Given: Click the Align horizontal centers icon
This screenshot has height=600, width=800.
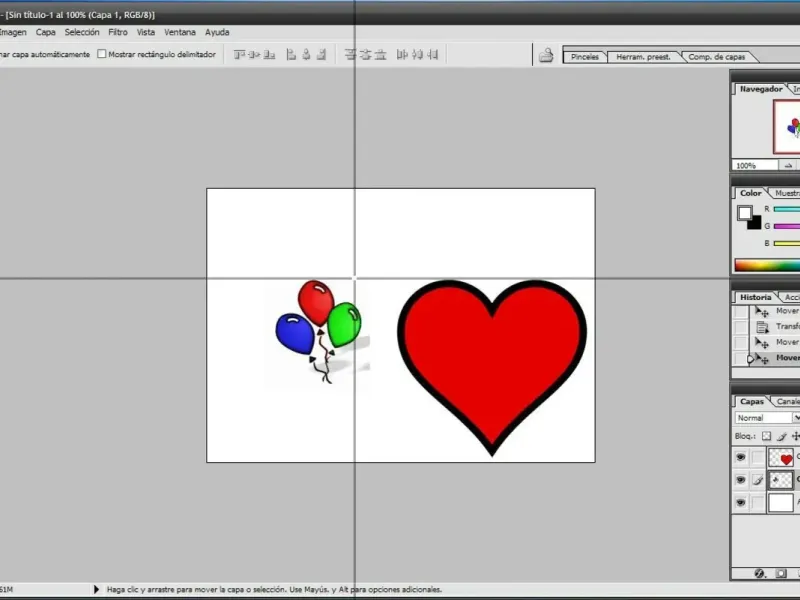Looking at the screenshot, I should [306, 54].
